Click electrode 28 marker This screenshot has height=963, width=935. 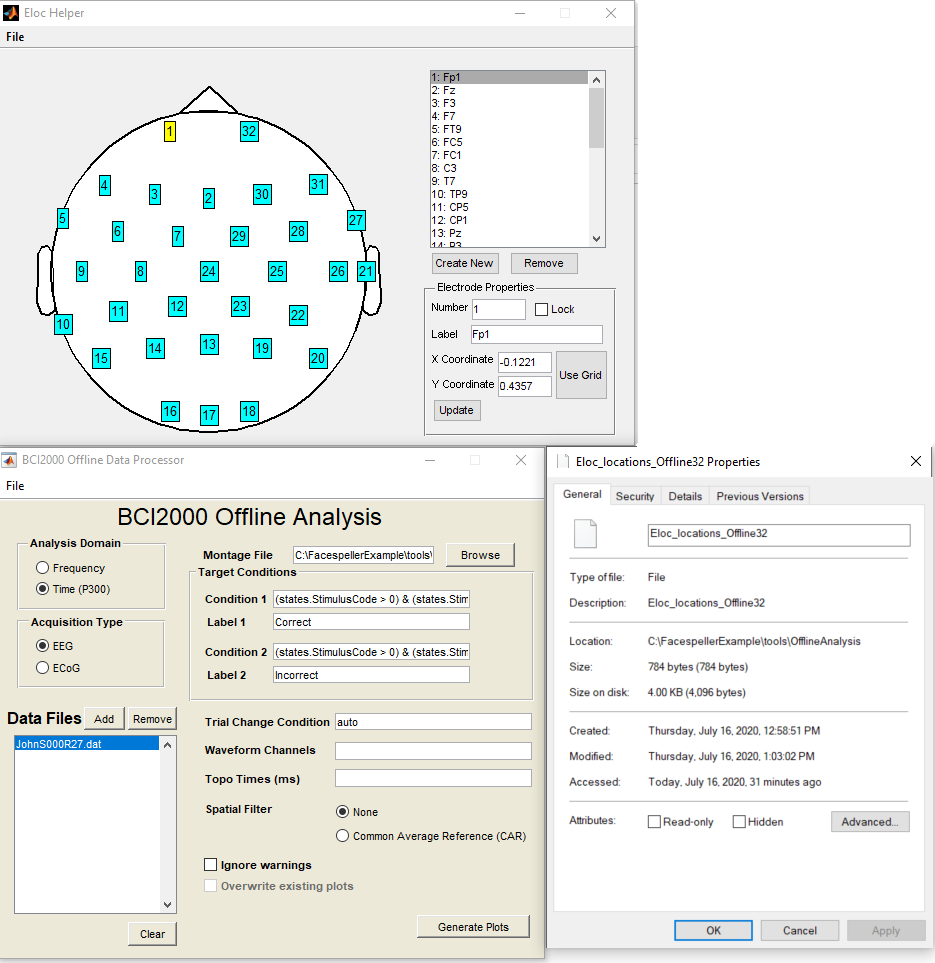298,232
